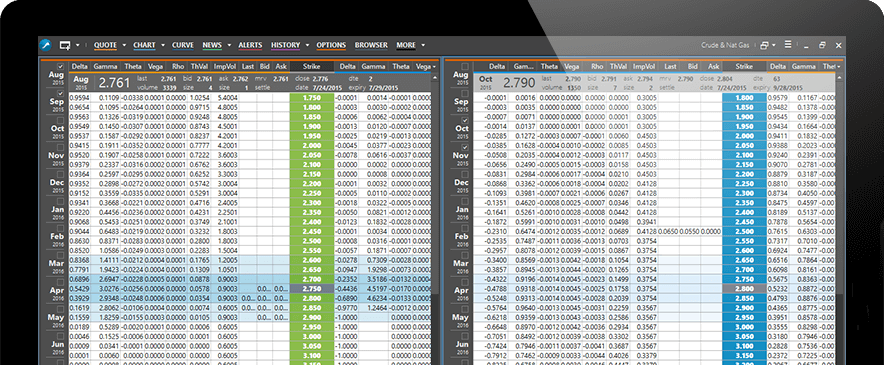
Task: Expand the NEWS dropdown arrow
Action: pos(229,45)
